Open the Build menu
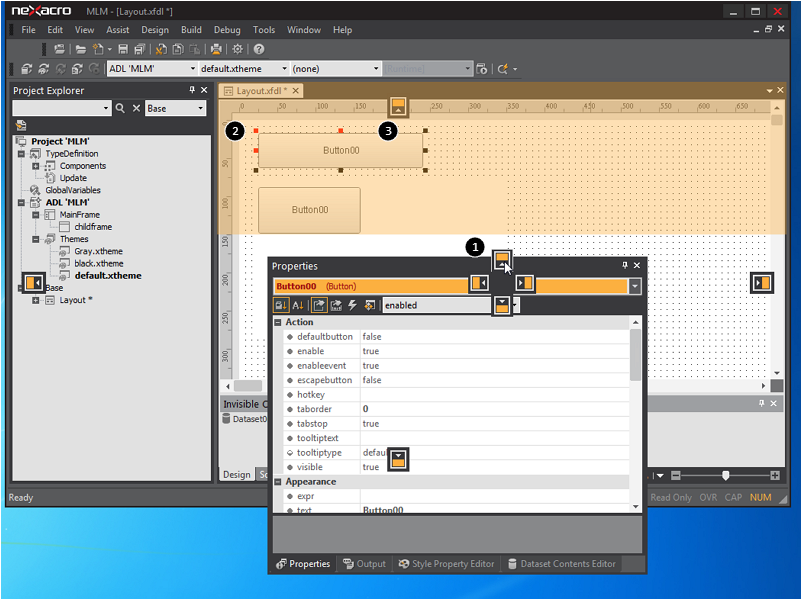Image resolution: width=802 pixels, height=600 pixels. [191, 30]
